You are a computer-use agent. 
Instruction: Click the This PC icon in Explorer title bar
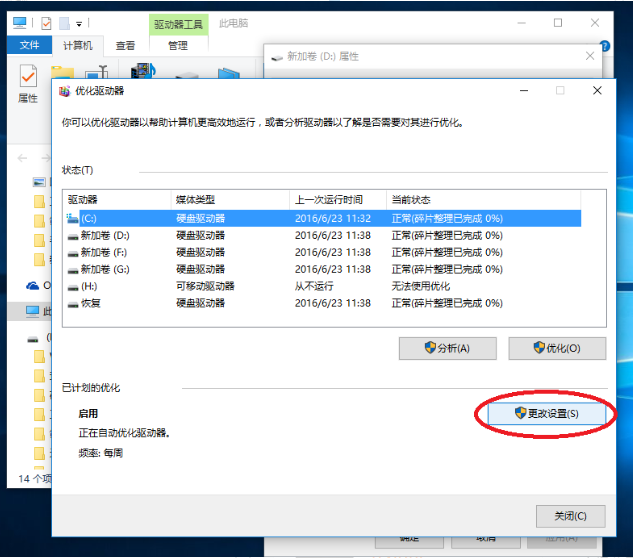coord(19,23)
